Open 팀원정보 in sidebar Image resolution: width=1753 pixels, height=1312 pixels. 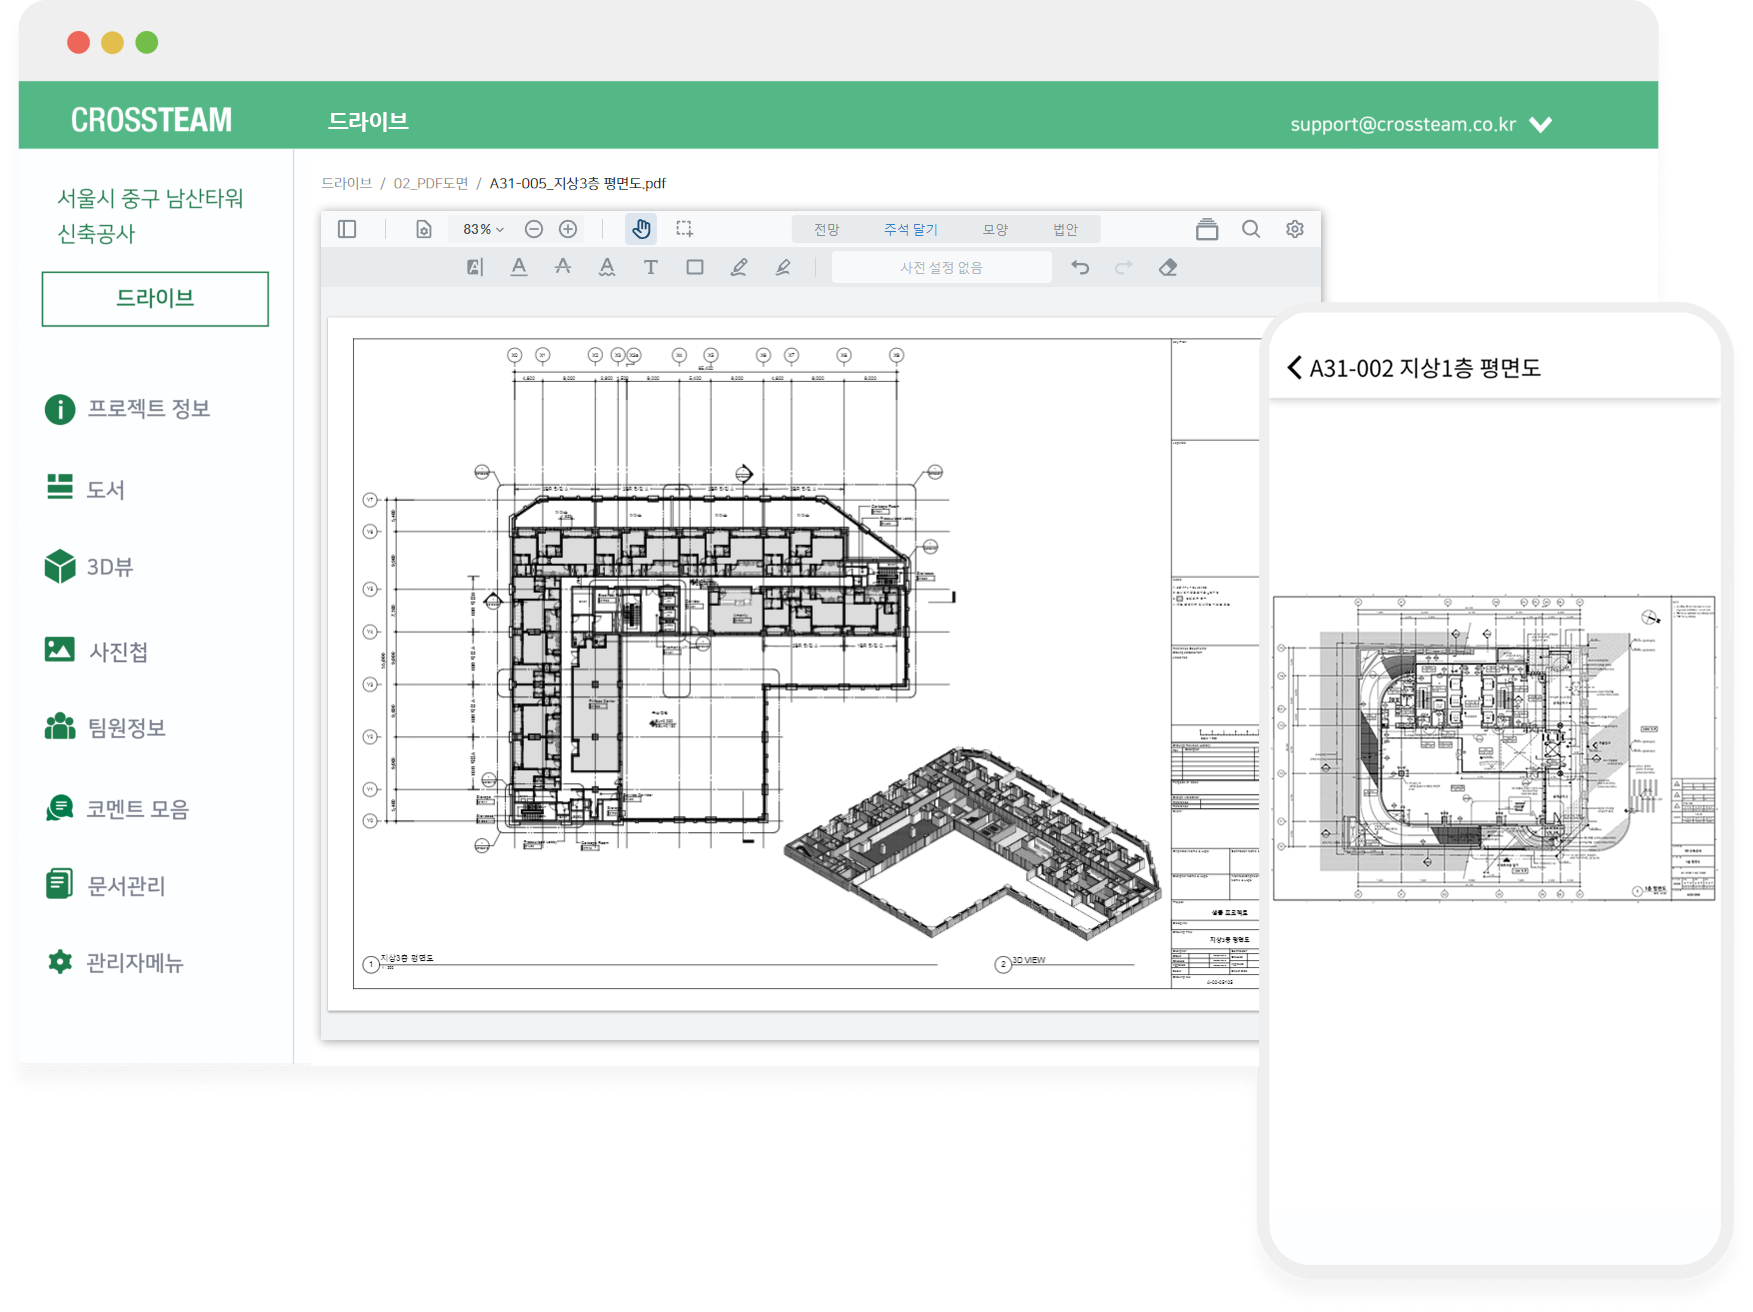tap(105, 727)
